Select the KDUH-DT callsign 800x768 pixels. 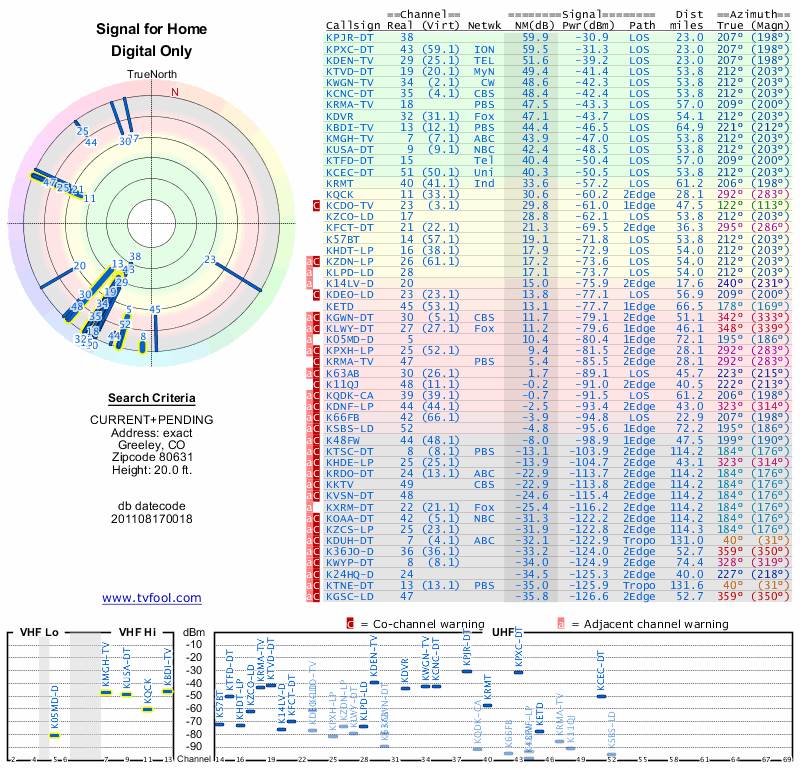point(350,541)
